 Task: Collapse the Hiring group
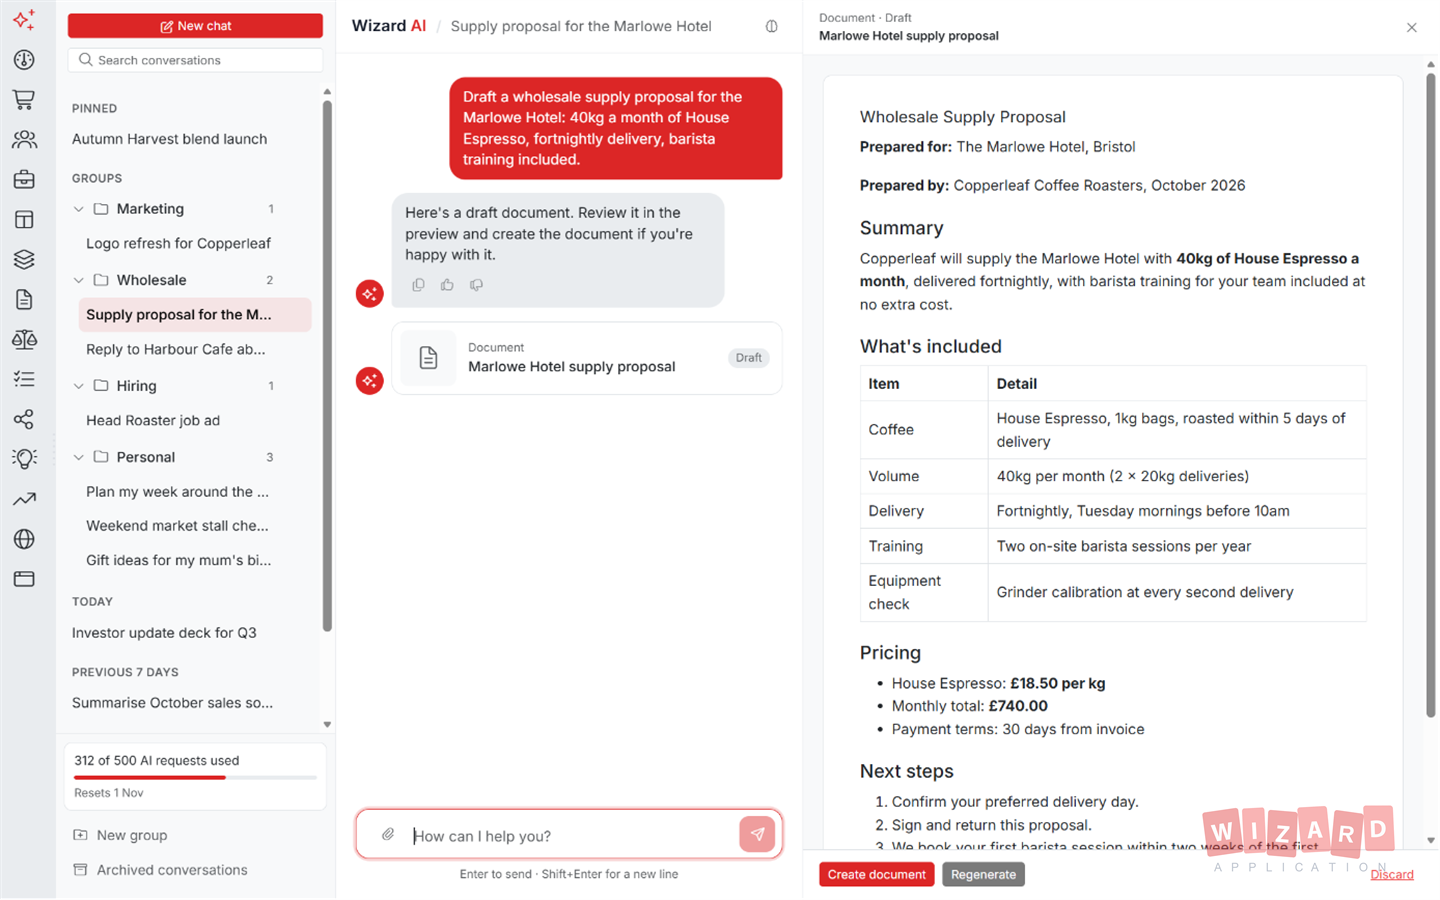[x=79, y=386]
